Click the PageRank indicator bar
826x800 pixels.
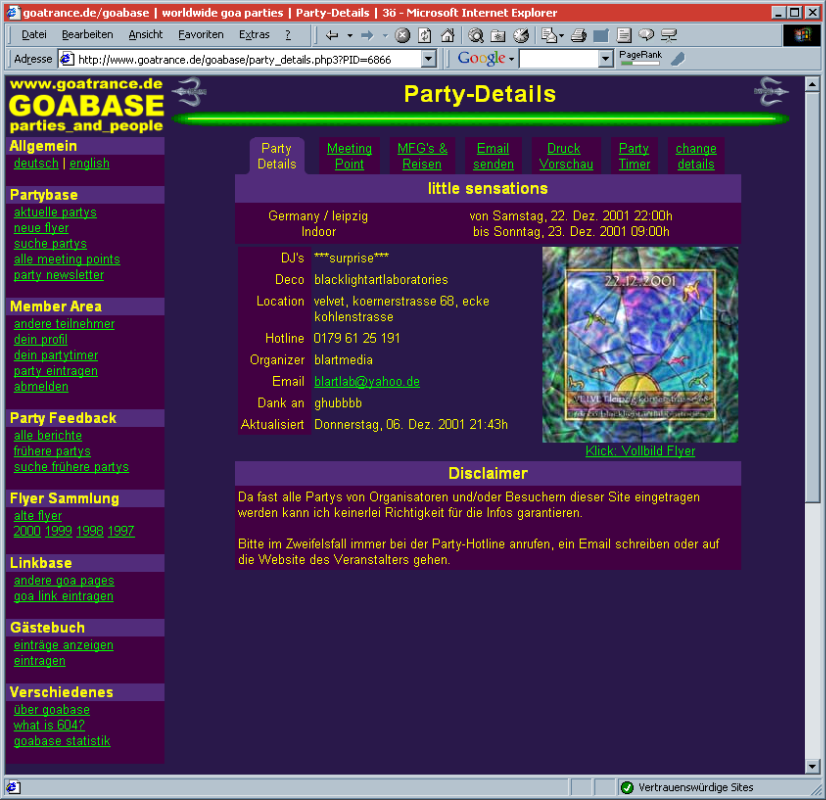[640, 63]
